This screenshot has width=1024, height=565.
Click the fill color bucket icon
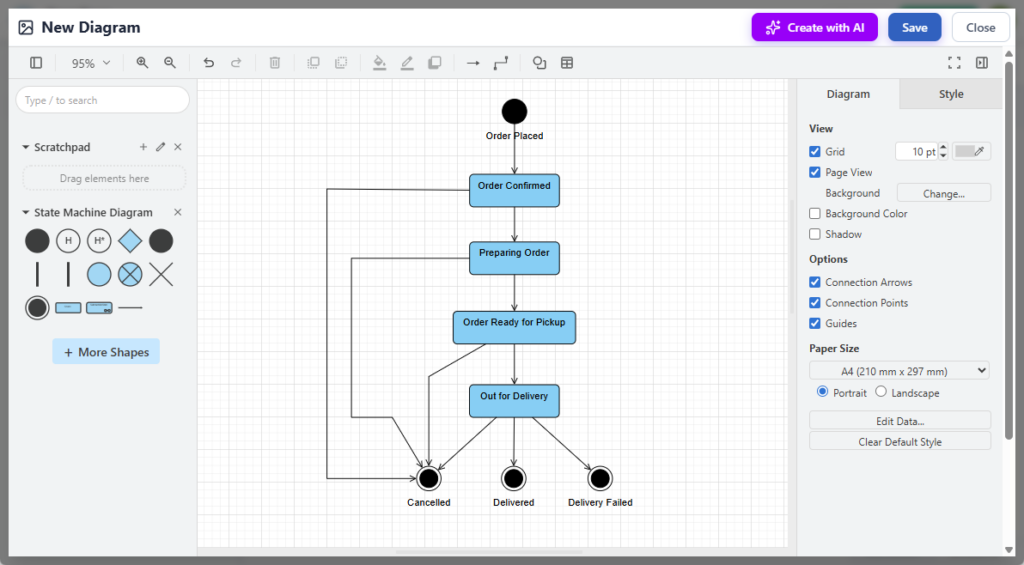coord(379,63)
